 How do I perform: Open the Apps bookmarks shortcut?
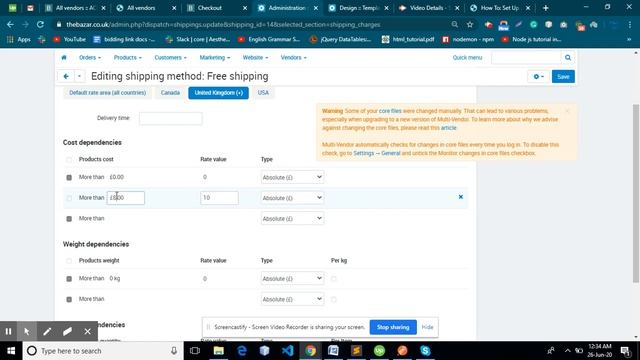point(19,39)
